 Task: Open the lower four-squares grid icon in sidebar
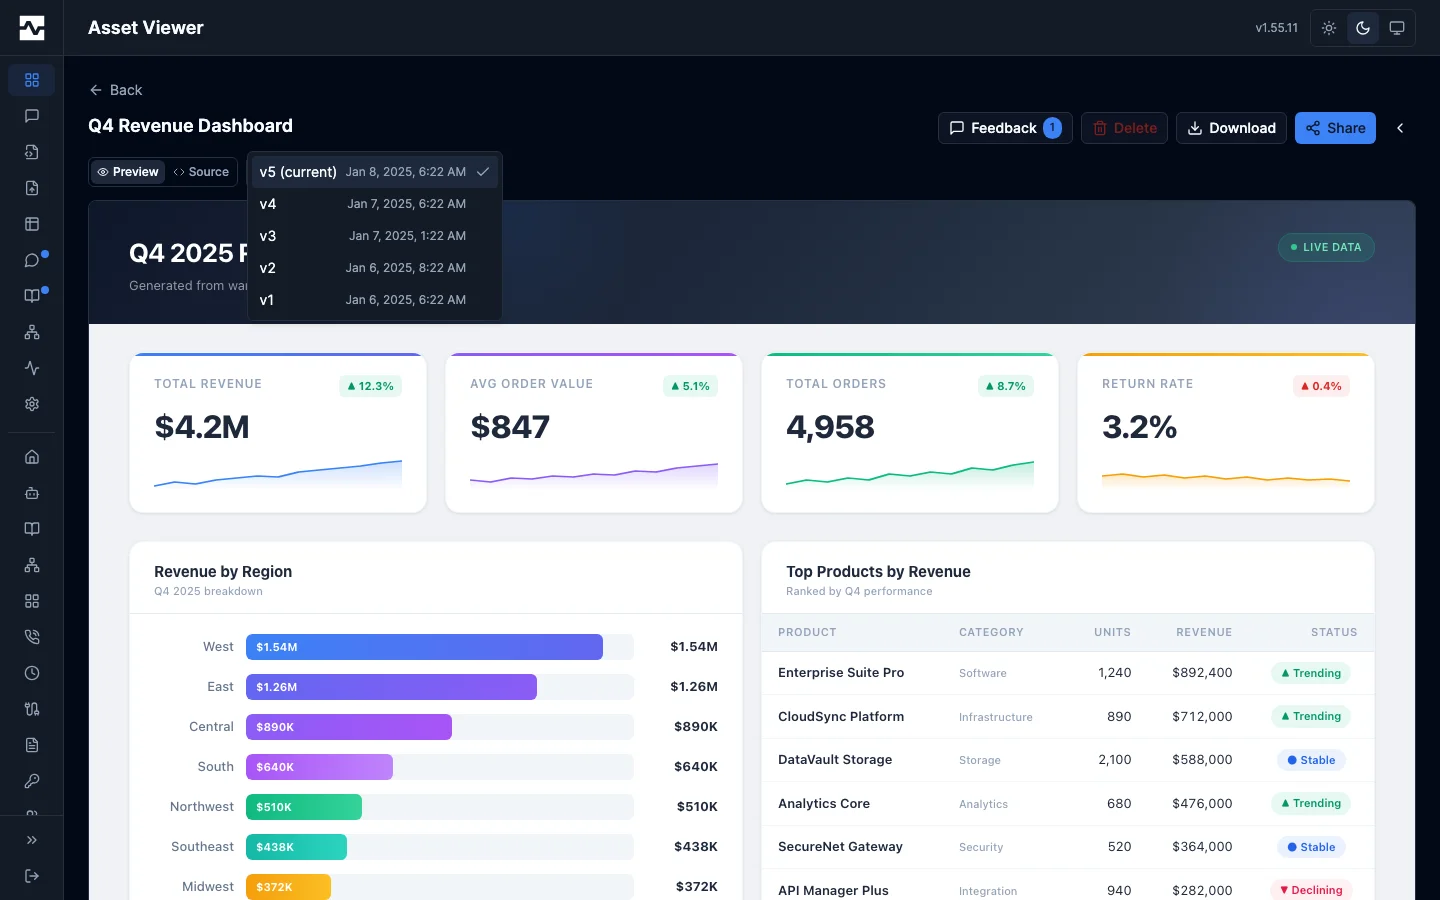tap(32, 601)
